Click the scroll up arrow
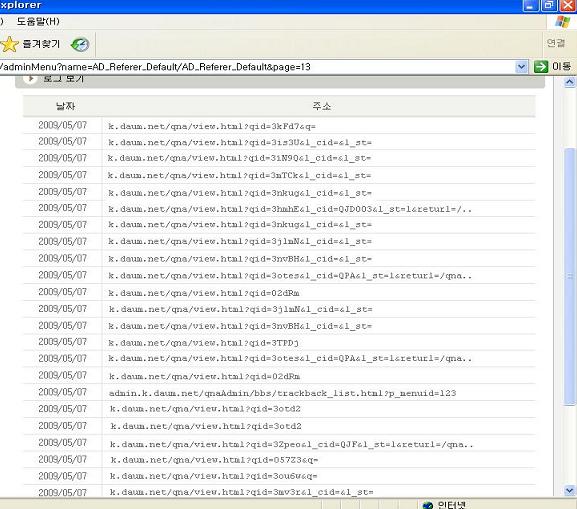Image resolution: width=577 pixels, height=509 pixels. click(569, 82)
